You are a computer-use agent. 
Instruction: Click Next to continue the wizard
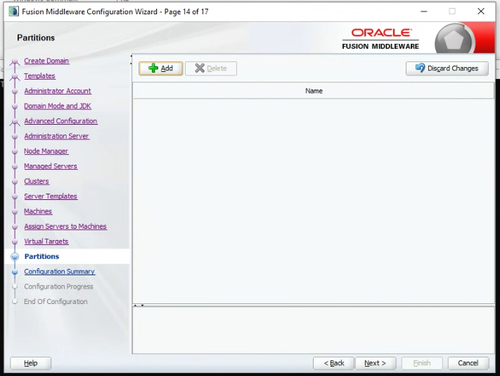375,363
